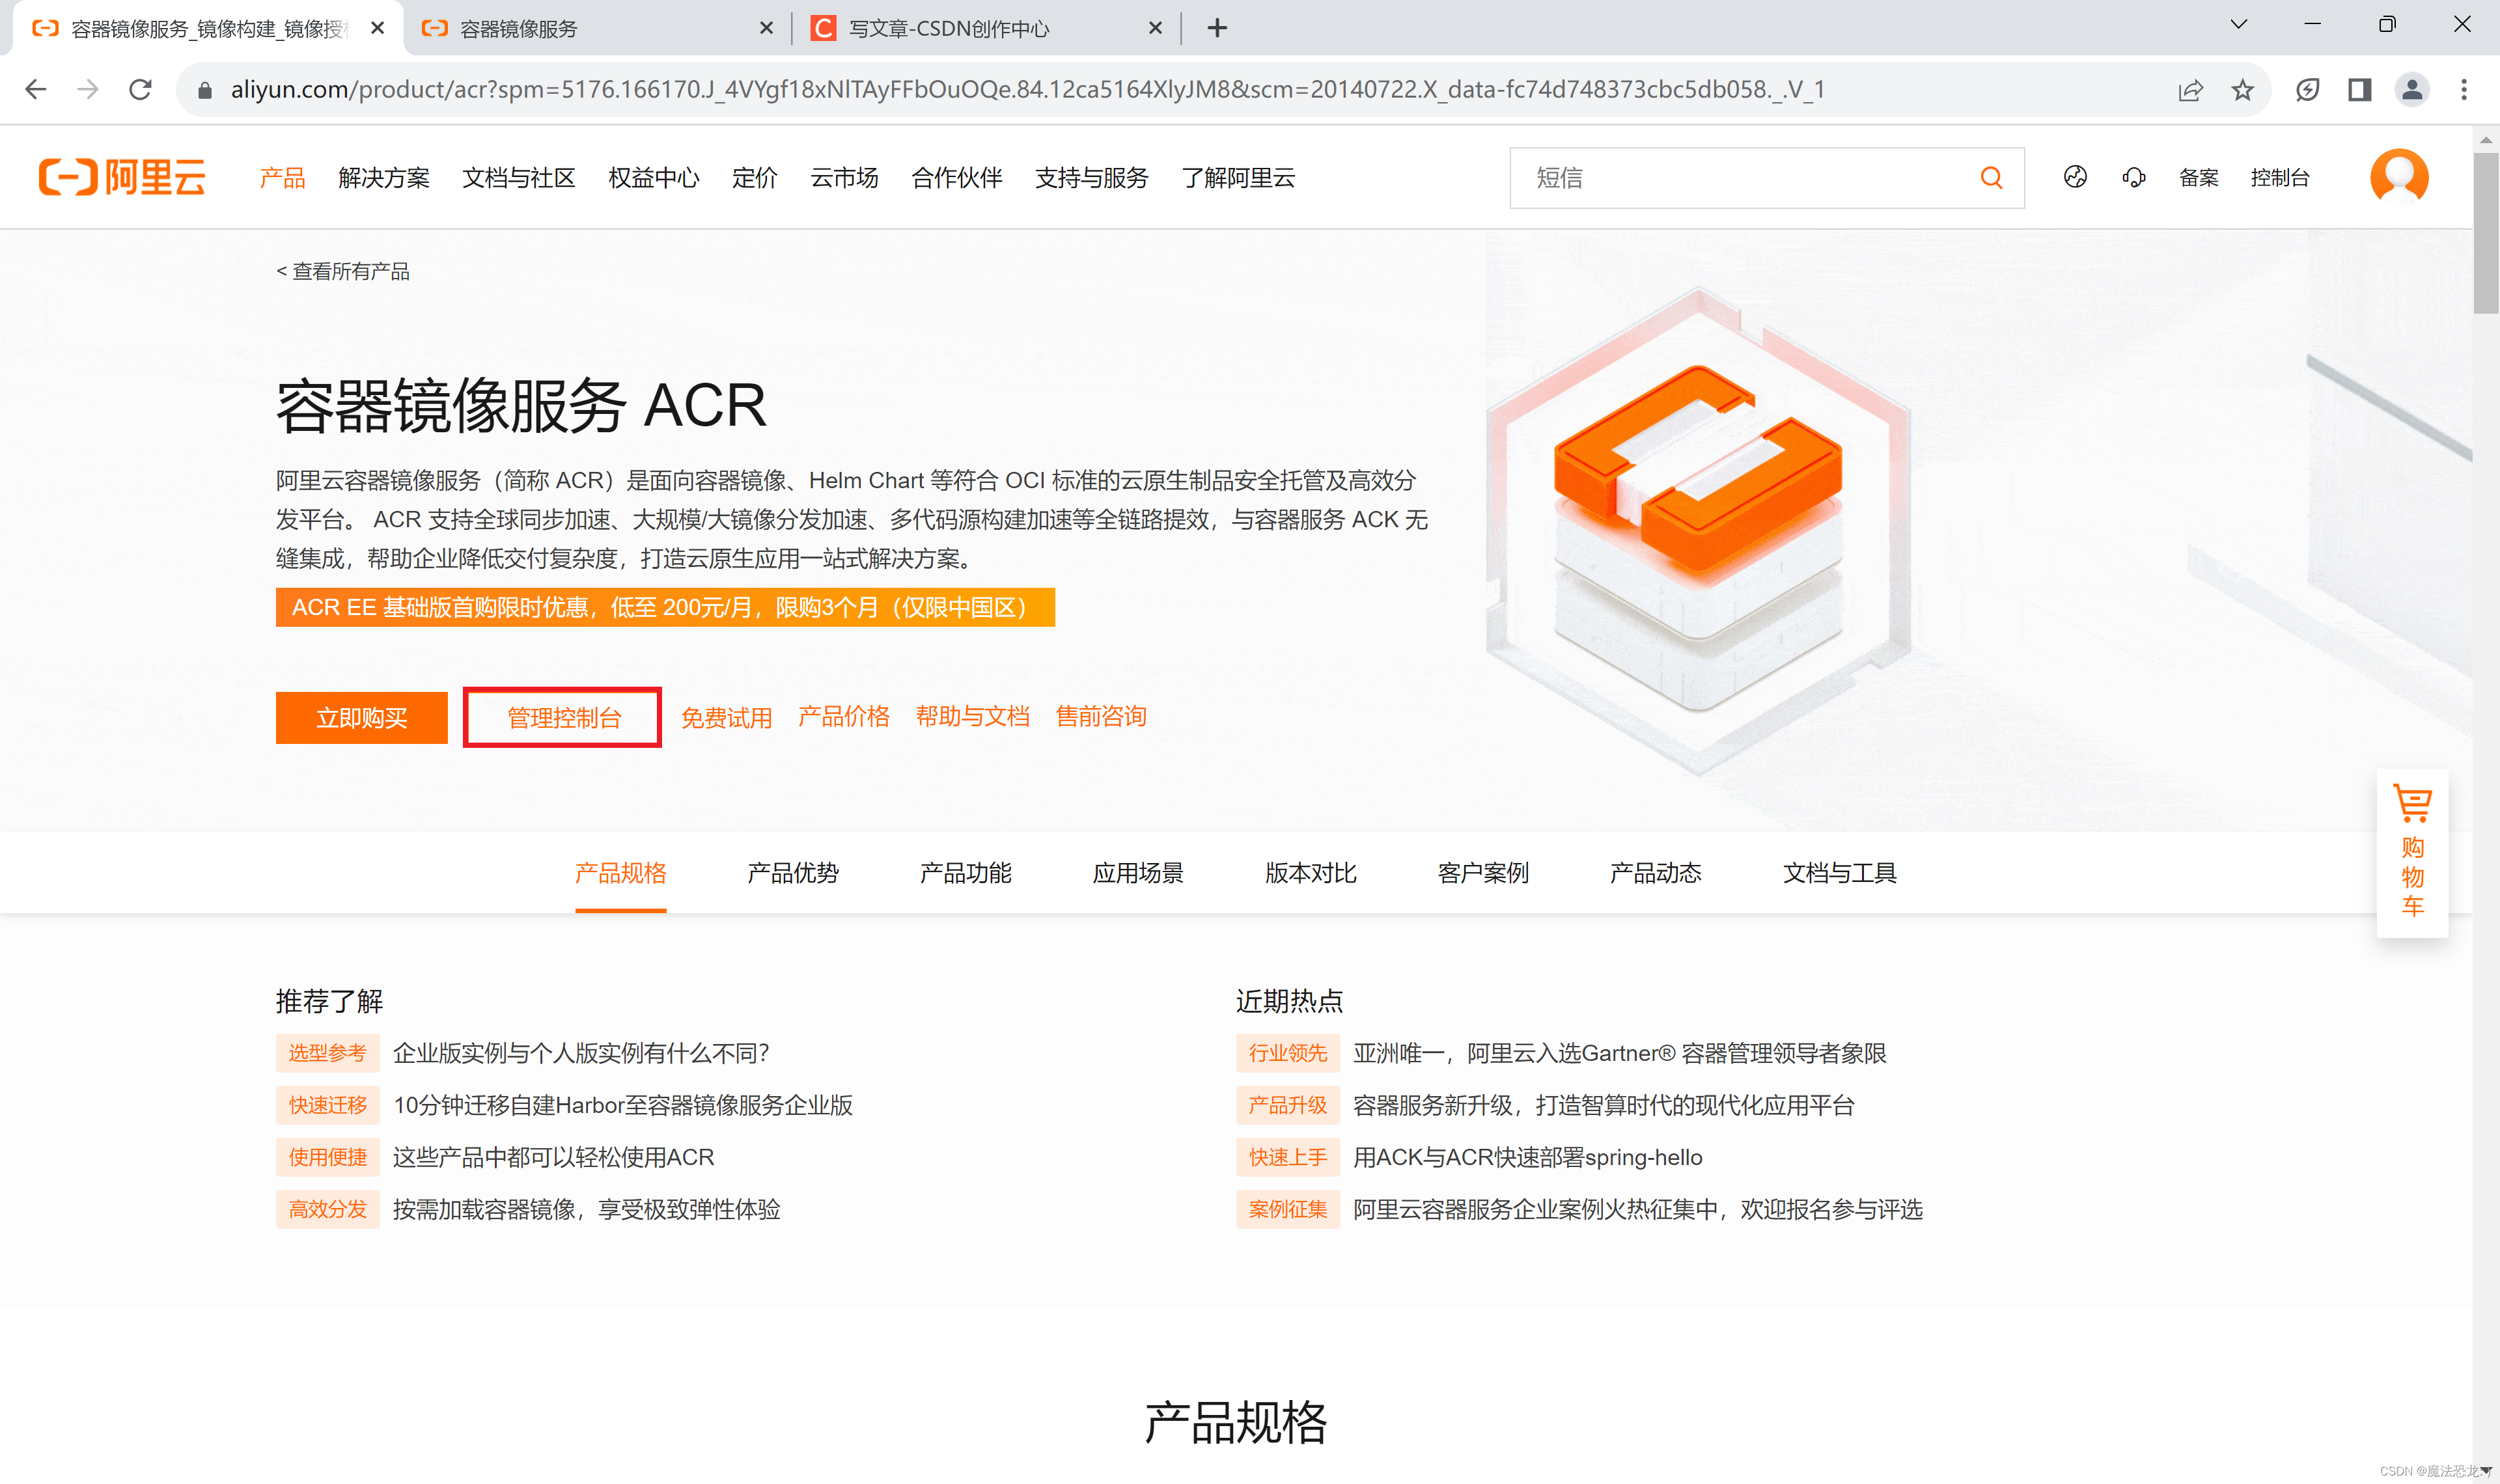
Task: Open Chrome side panel icon
Action: point(2359,90)
